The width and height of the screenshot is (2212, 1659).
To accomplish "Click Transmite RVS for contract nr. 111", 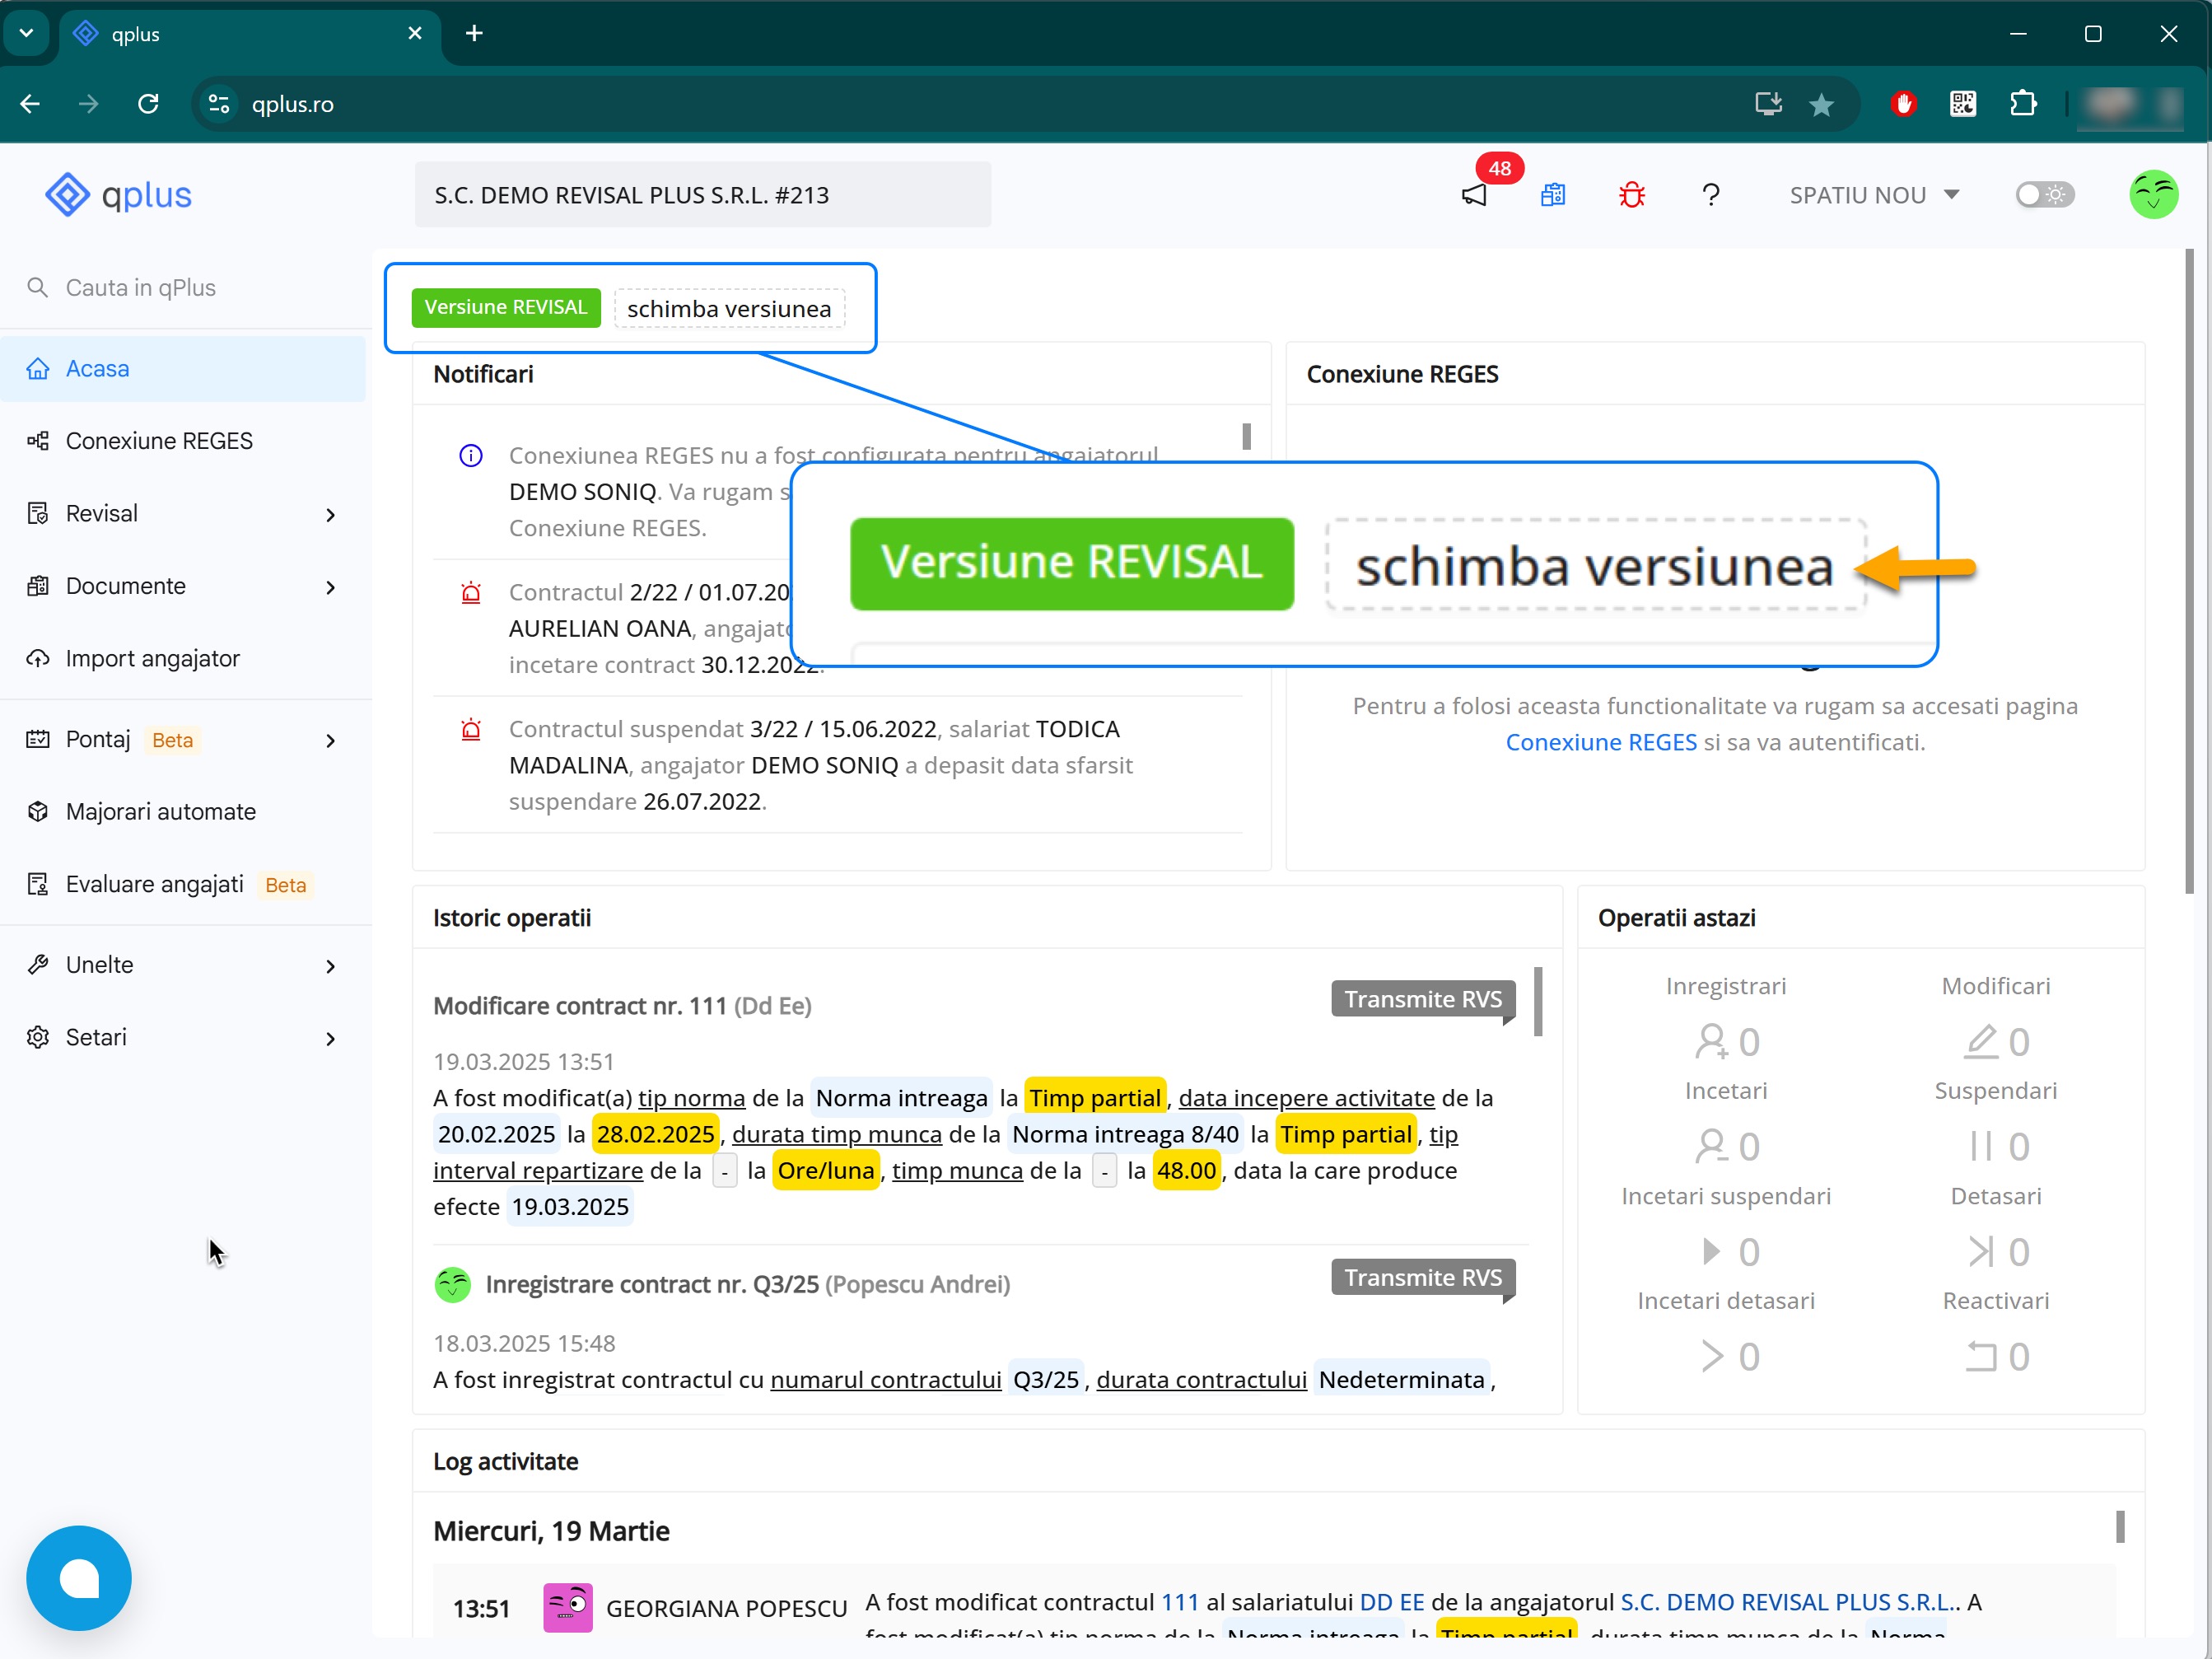I will [1423, 999].
